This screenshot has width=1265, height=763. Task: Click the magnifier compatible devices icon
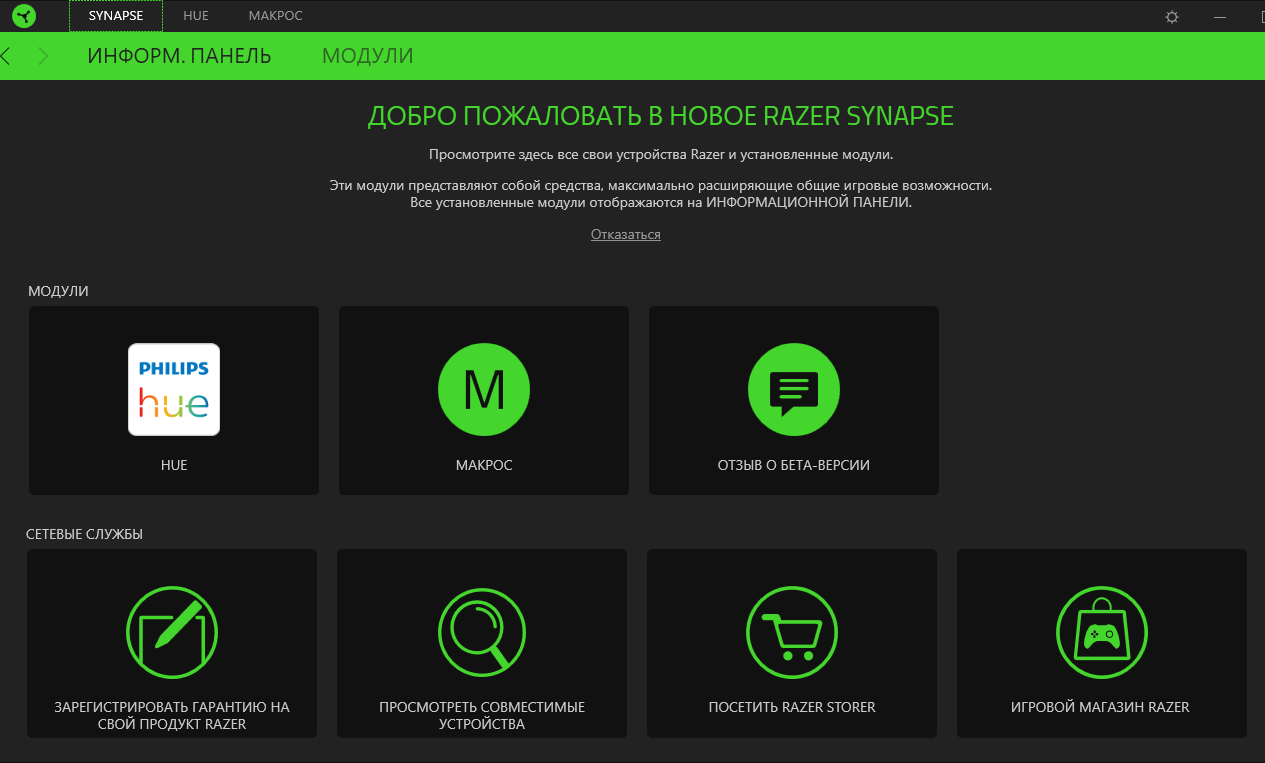[x=482, y=632]
